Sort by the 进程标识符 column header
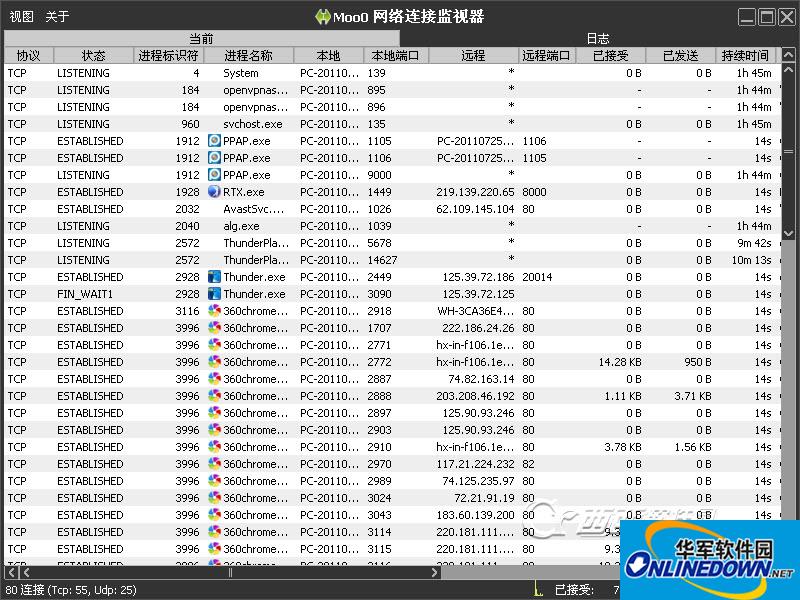This screenshot has height=600, width=800. click(168, 55)
